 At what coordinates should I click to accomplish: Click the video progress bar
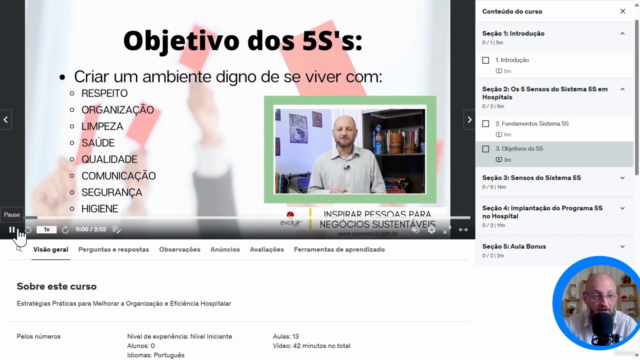[x=247, y=218]
